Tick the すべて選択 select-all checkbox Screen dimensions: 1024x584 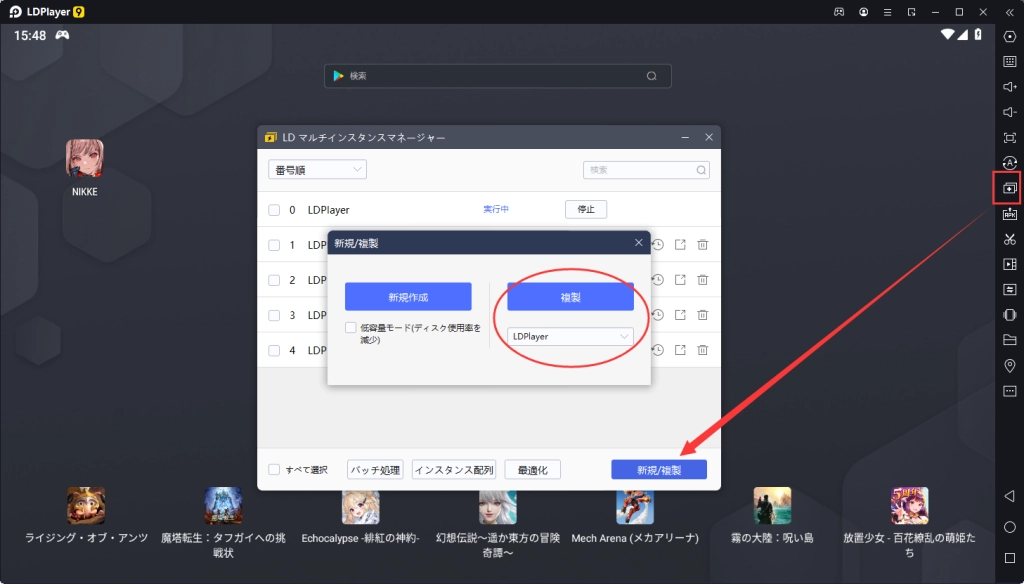pyautogui.click(x=274, y=470)
